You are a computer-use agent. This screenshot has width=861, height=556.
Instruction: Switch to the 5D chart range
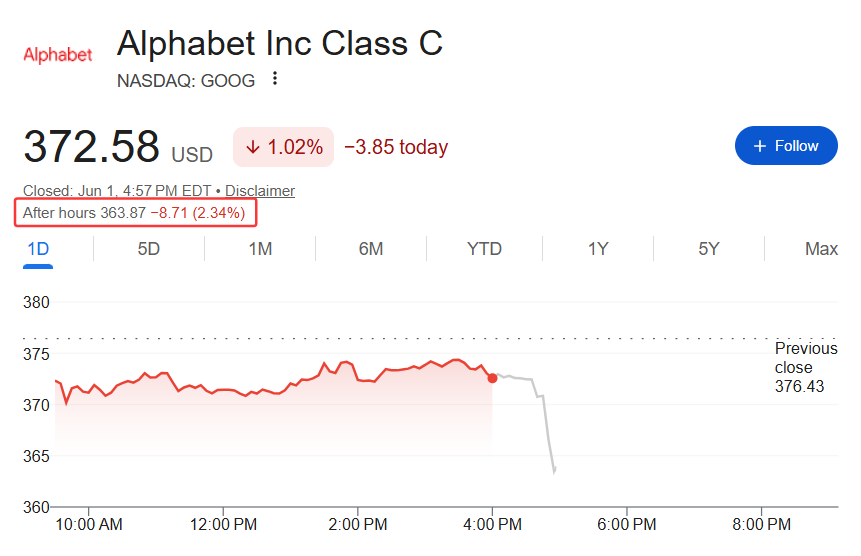[x=148, y=249]
